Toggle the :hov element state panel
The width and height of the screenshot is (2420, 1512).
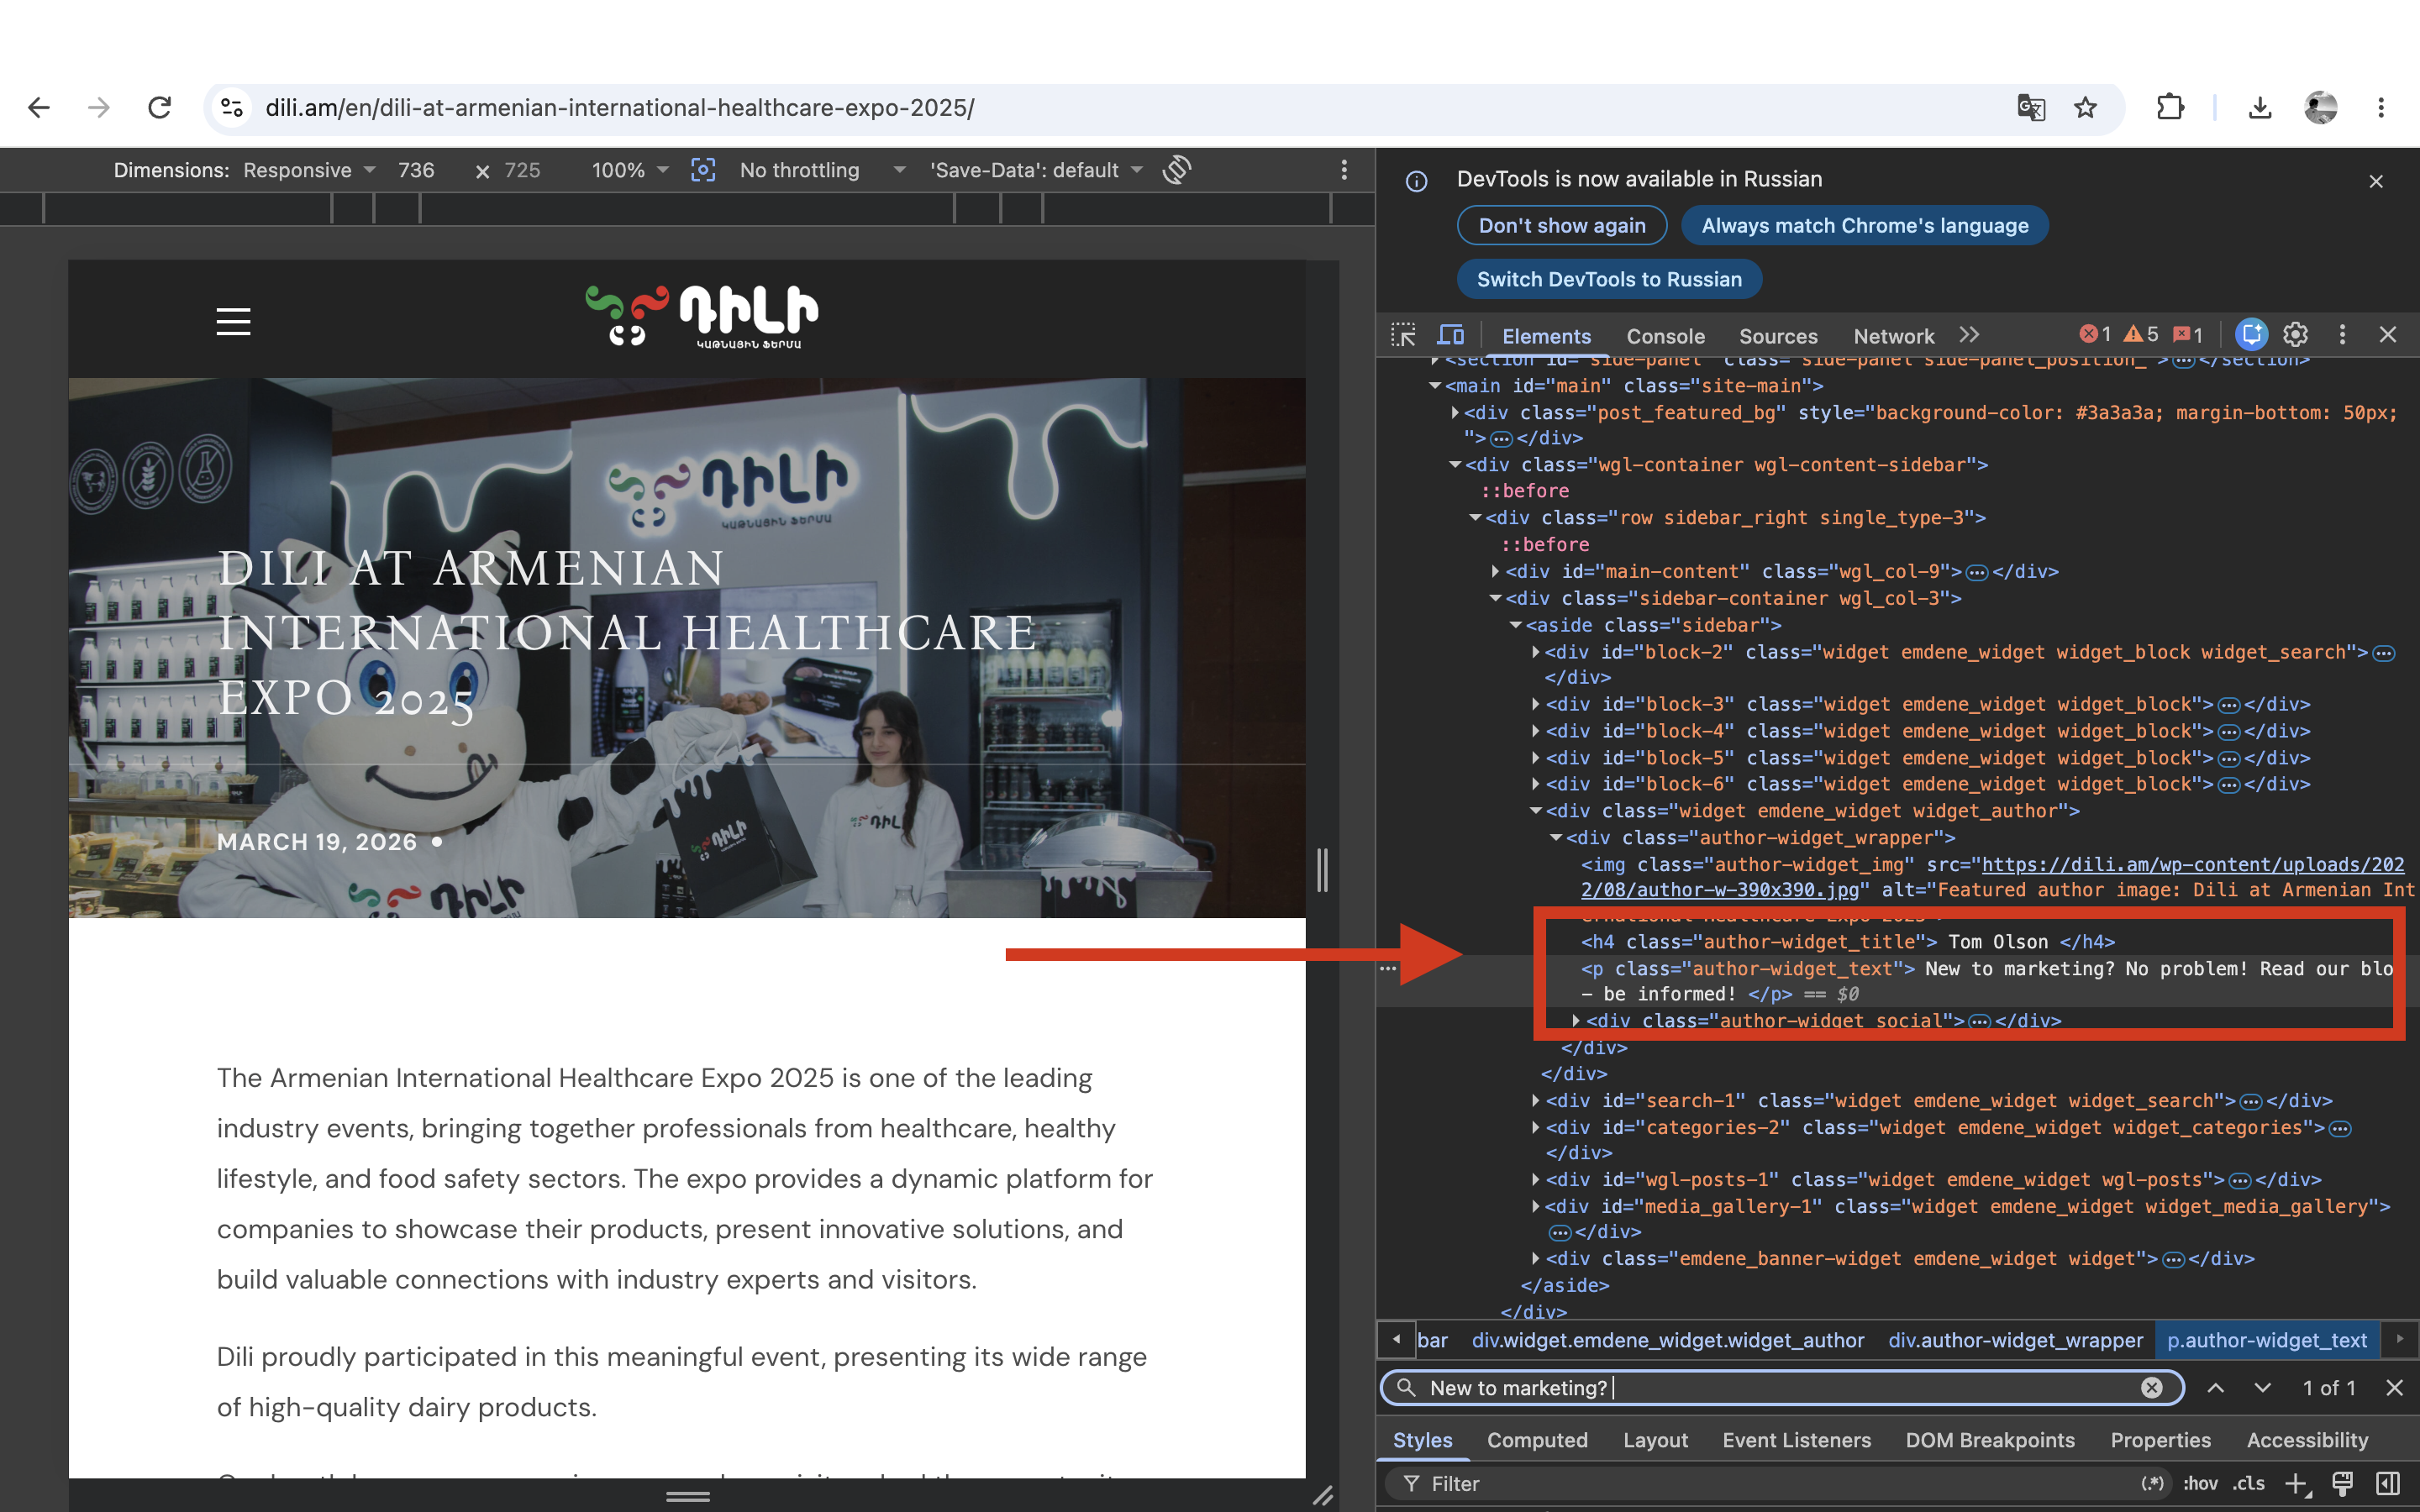(2200, 1484)
